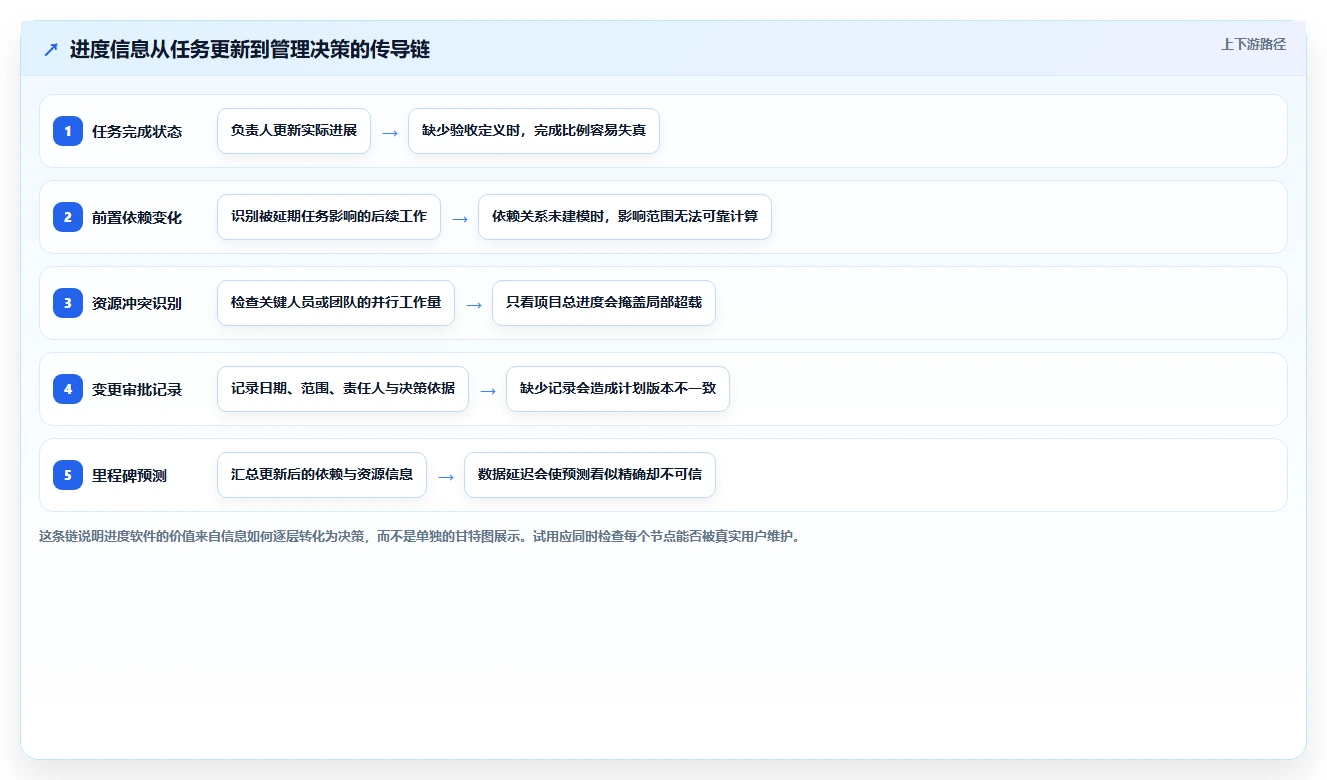Viewport: 1327px width, 780px height.
Task: Click the 上下游路径 label
Action: pyautogui.click(x=1253, y=44)
